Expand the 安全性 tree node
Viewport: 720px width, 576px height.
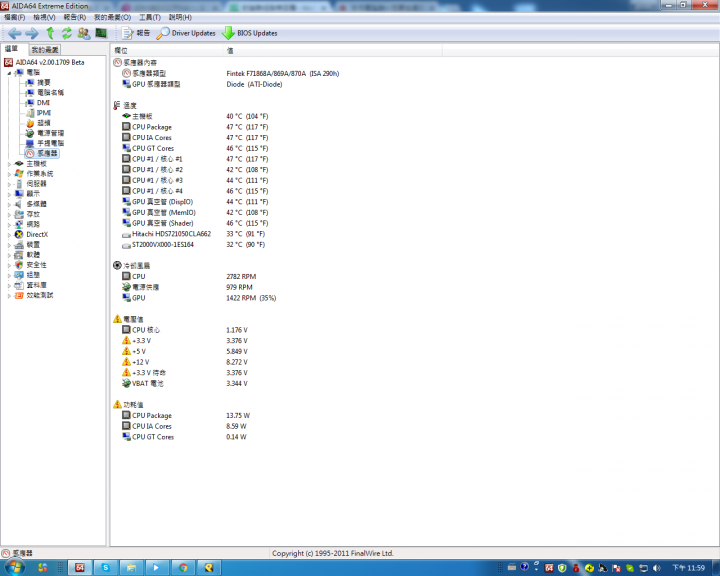(9, 265)
